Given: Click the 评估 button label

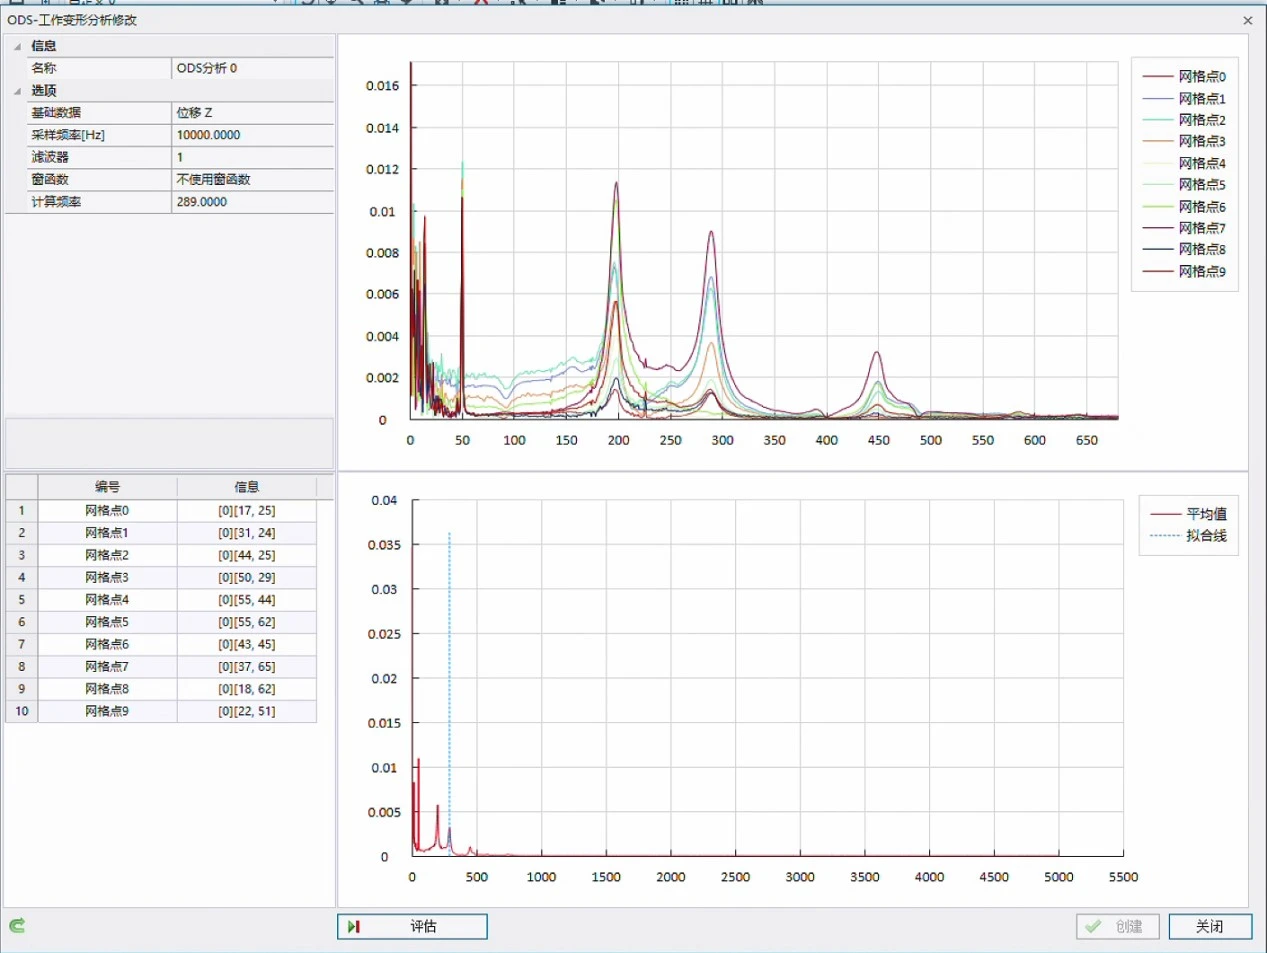Looking at the screenshot, I should coord(423,927).
